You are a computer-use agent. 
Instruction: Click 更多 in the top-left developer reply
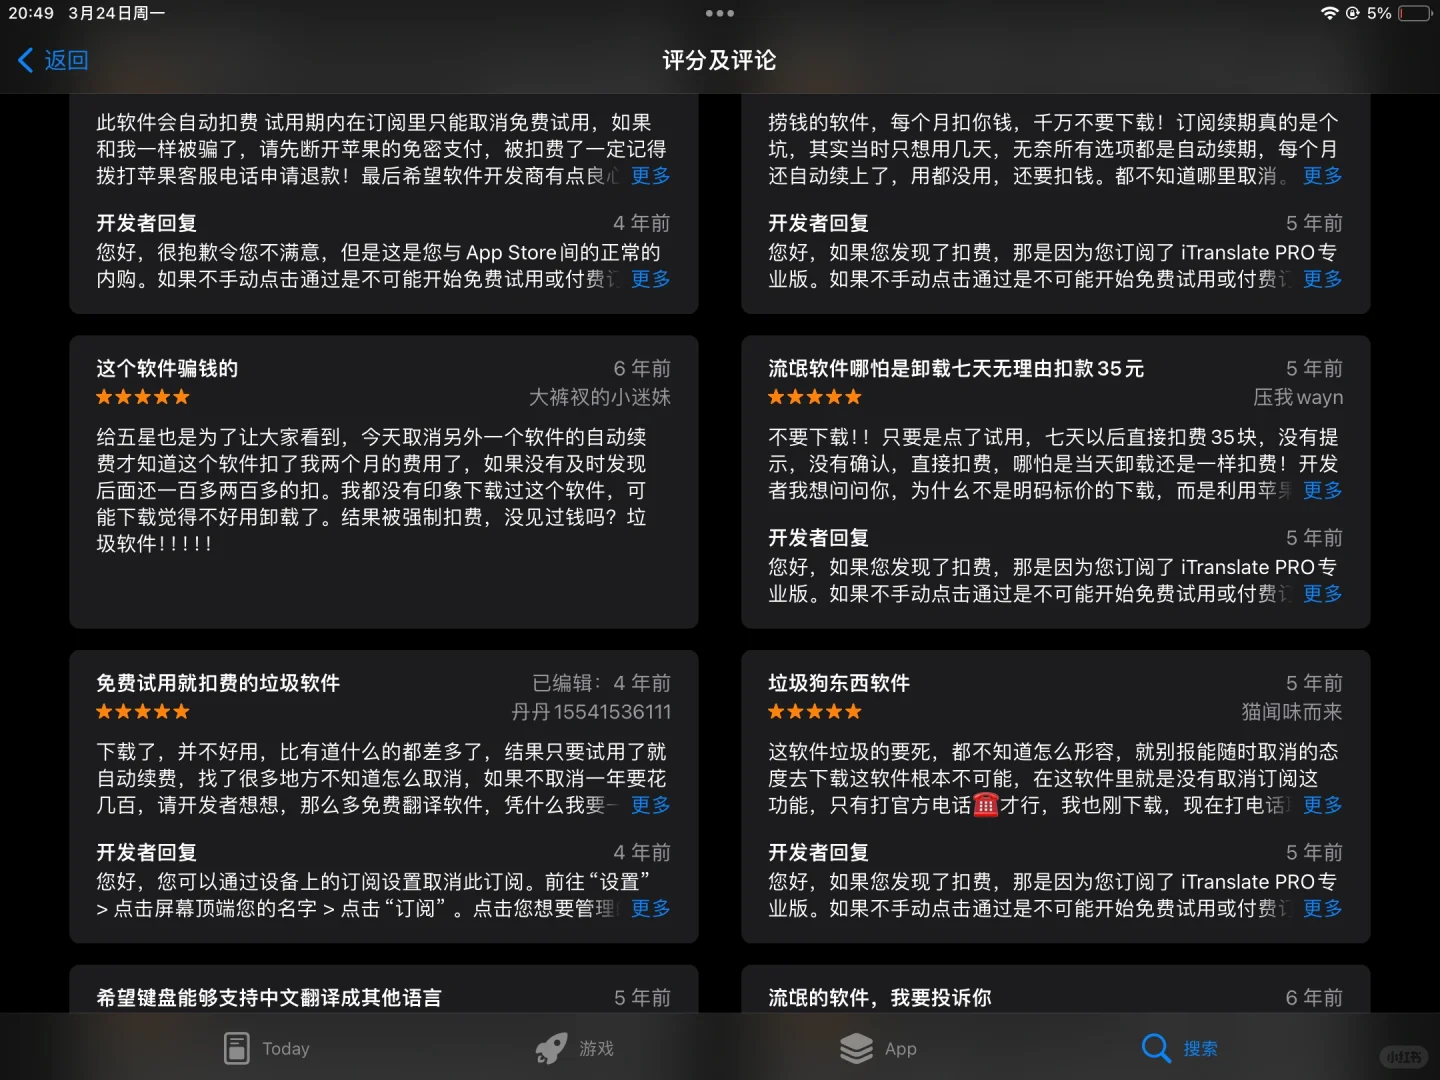coord(649,279)
